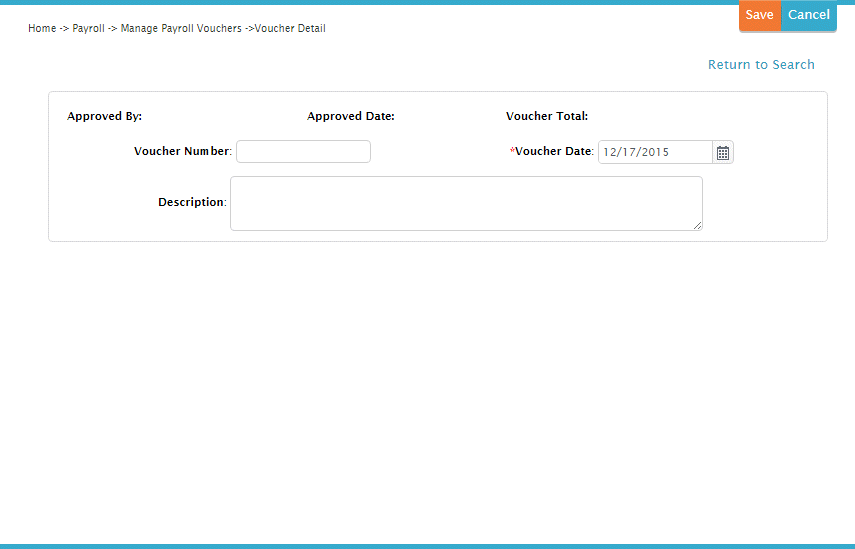
Task: Click the Description text area
Action: (x=466, y=203)
